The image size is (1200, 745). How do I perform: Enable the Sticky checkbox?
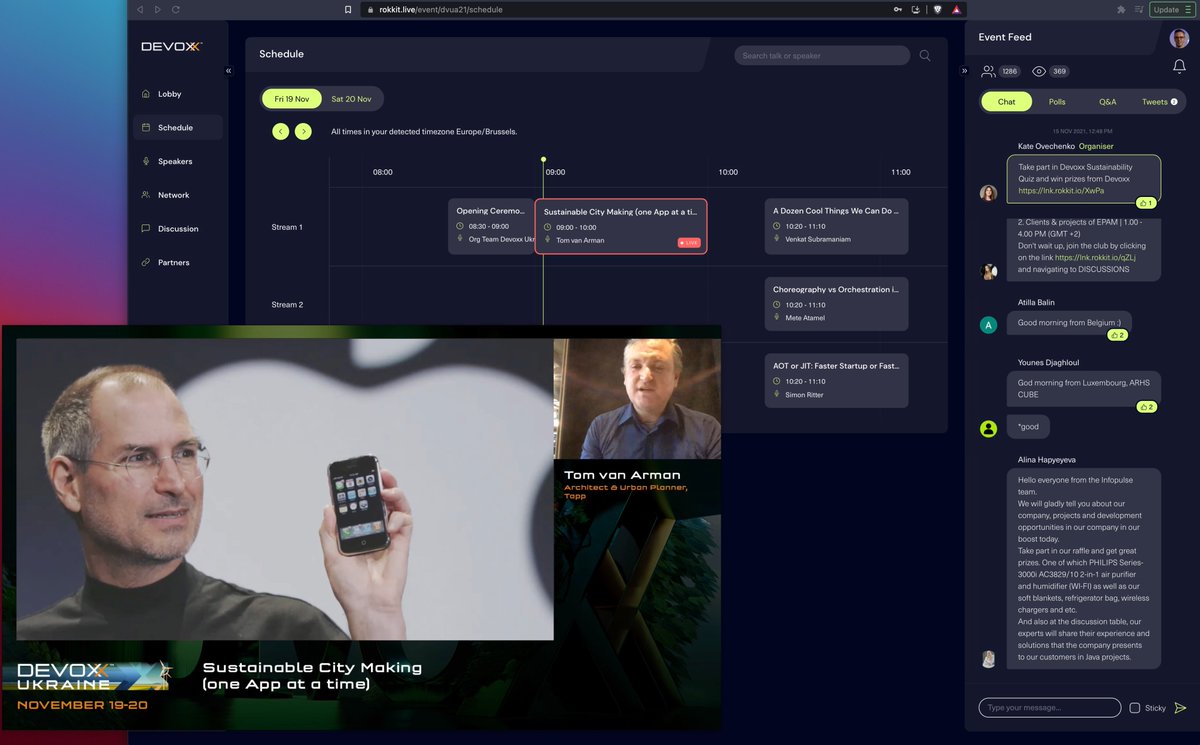click(1134, 708)
